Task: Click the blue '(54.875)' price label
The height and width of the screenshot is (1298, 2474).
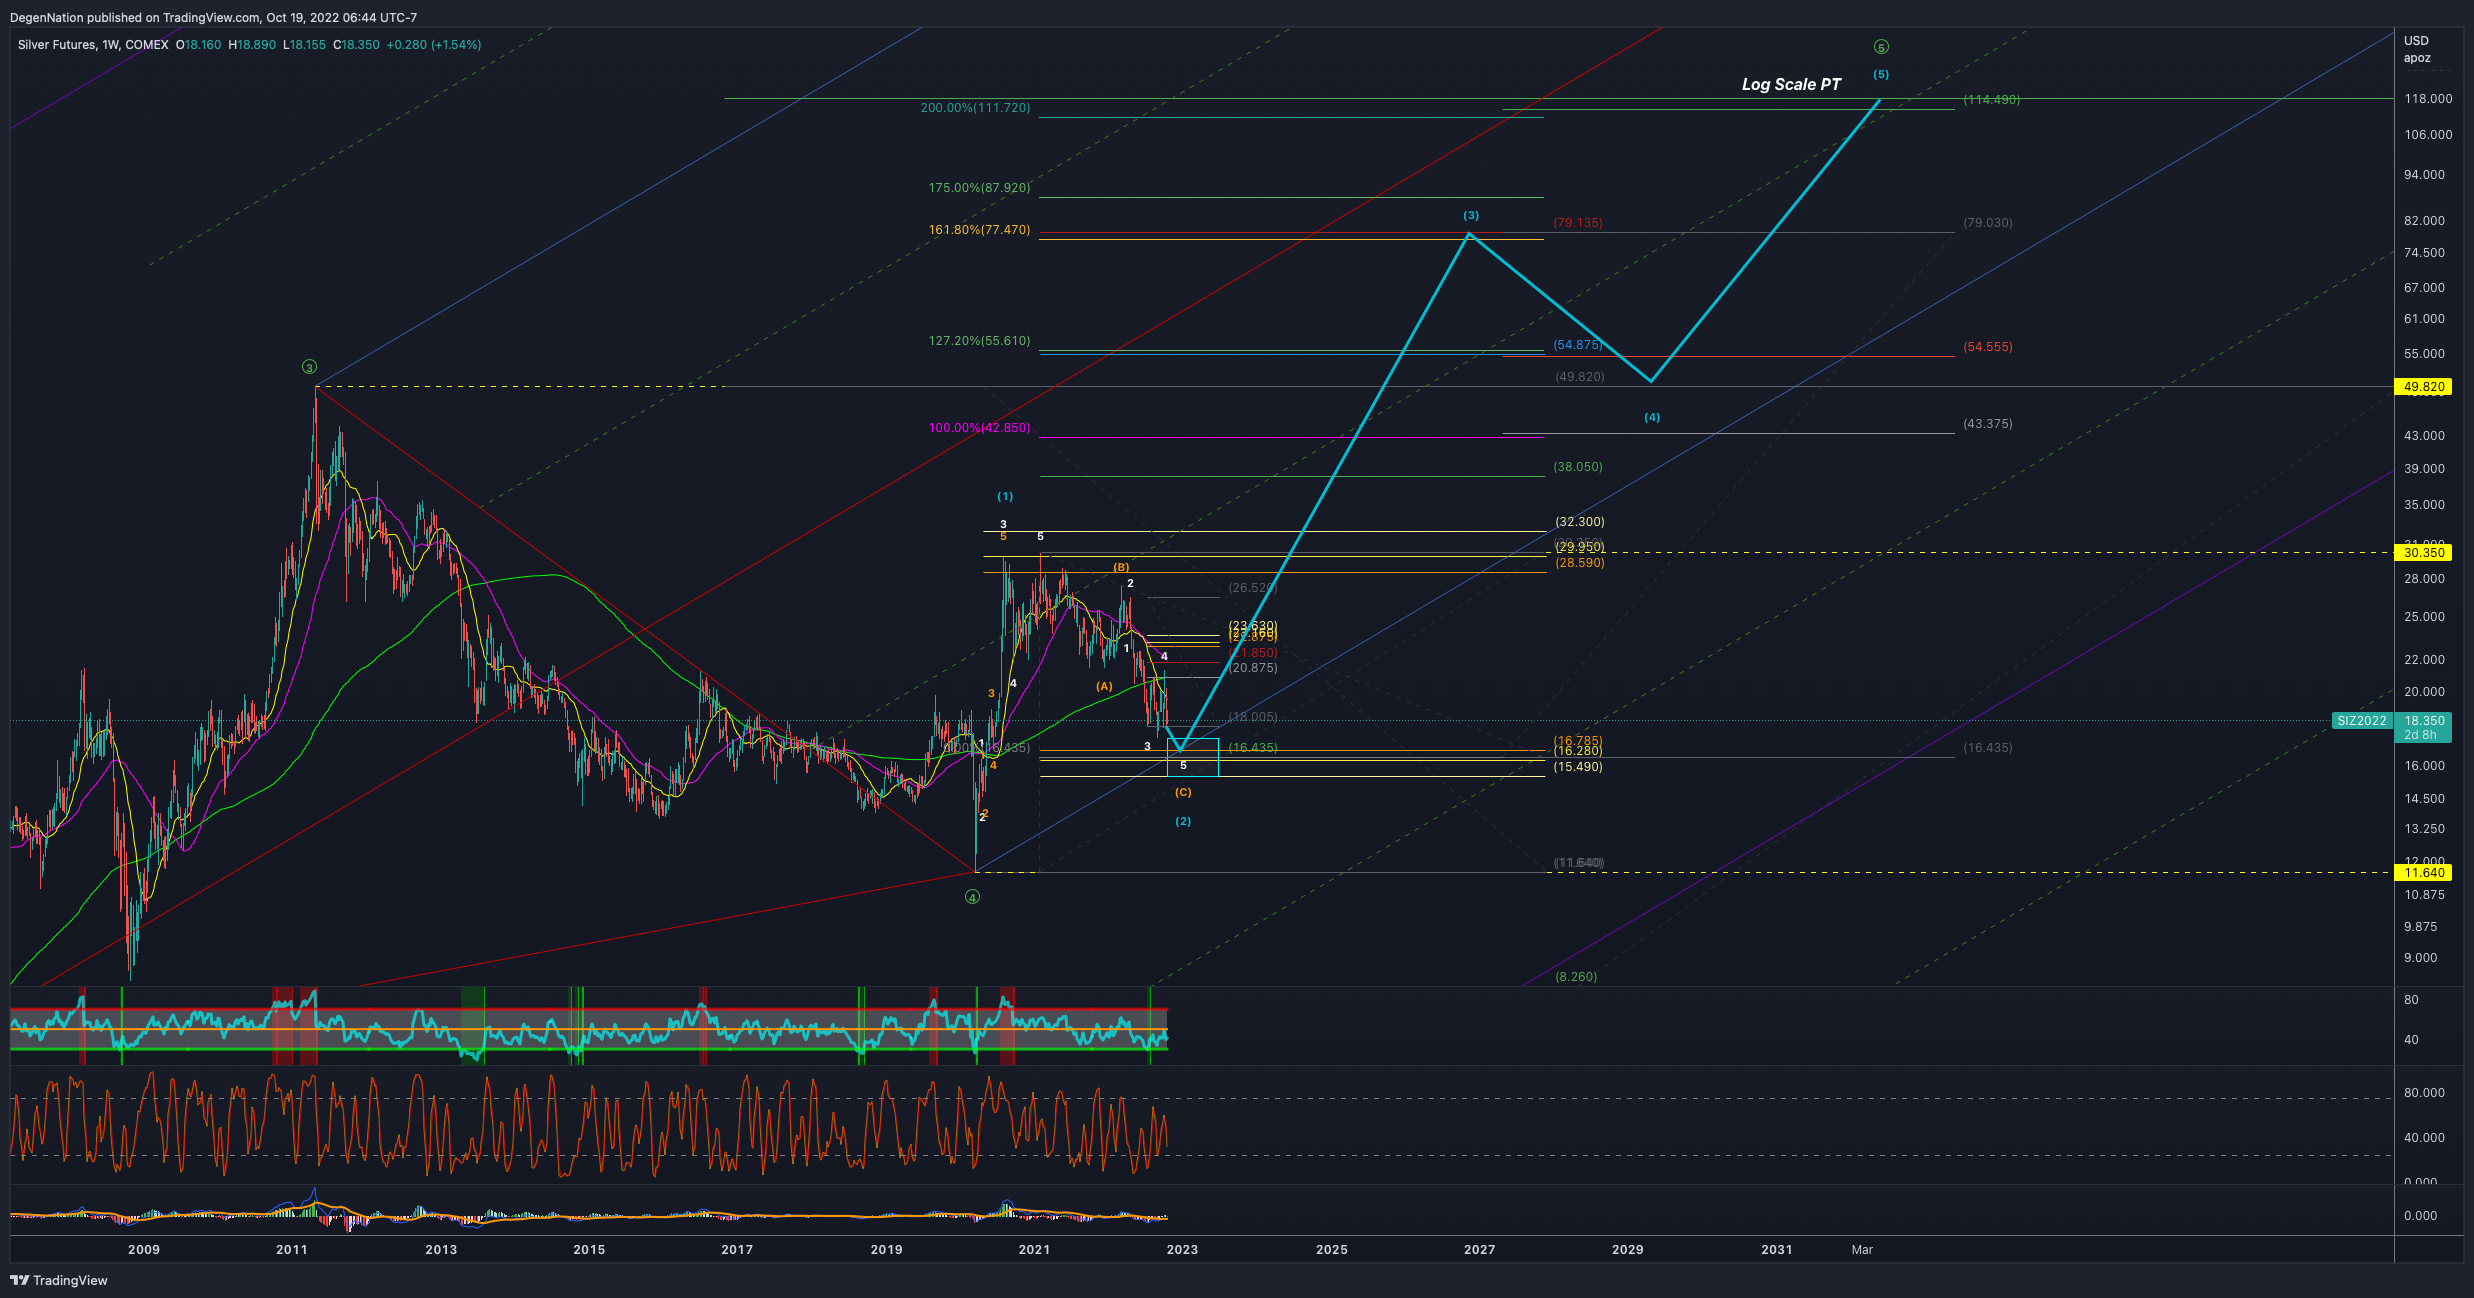Action: [x=1577, y=344]
